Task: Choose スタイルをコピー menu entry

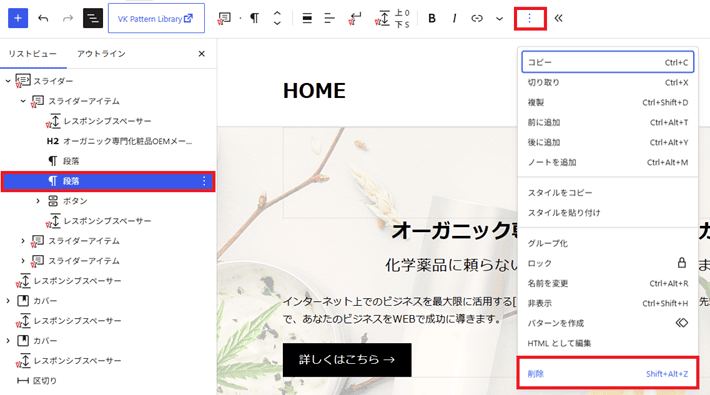Action: pos(608,193)
